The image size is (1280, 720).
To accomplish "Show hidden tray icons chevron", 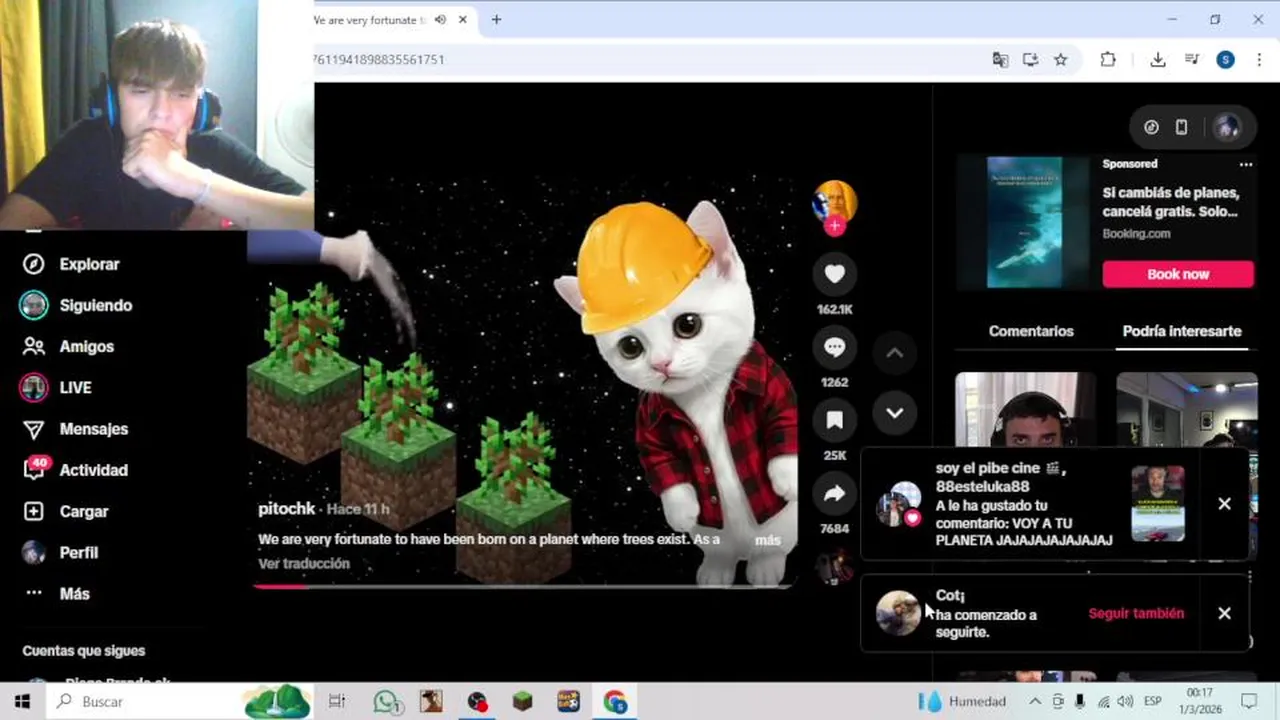I will click(1035, 701).
